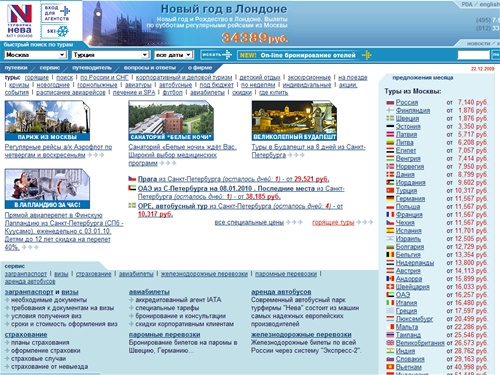Open the лечение и SPA link

tap(134, 93)
